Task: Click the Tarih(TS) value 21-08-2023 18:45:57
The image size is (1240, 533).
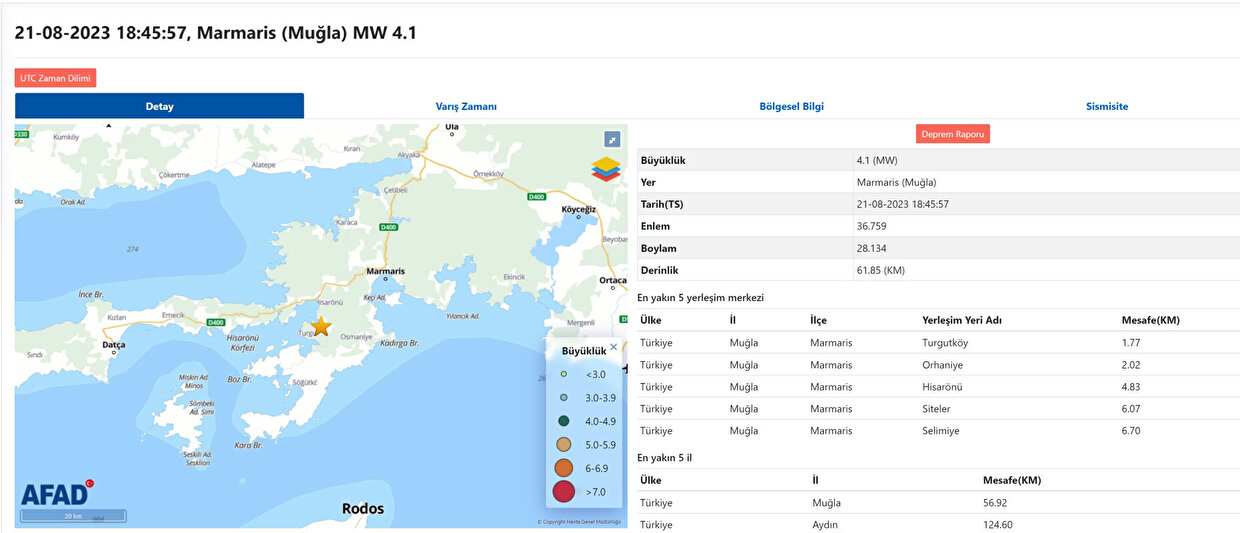Action: (x=903, y=204)
